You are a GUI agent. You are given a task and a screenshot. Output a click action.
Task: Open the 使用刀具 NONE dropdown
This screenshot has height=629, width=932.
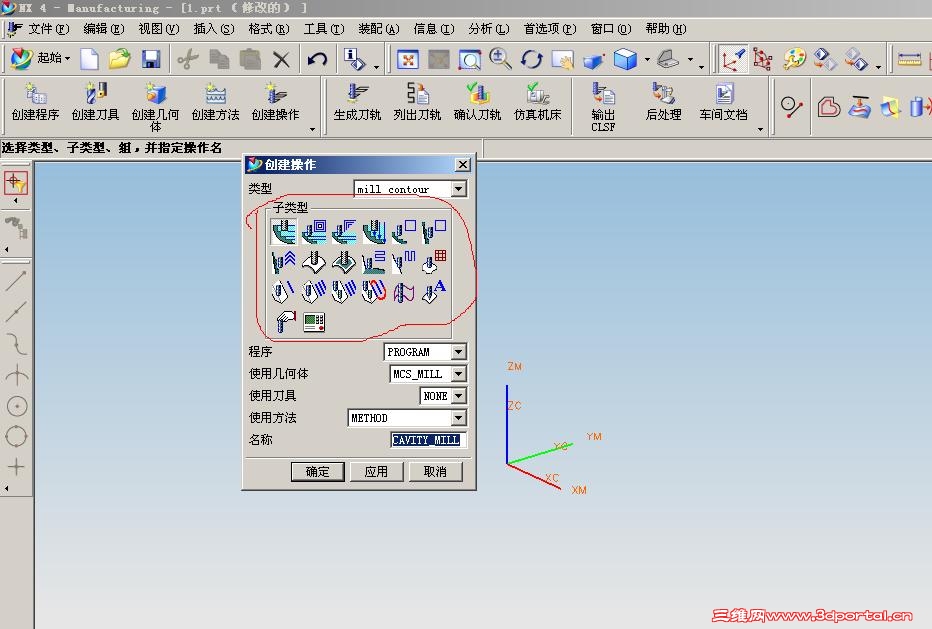[x=458, y=396]
